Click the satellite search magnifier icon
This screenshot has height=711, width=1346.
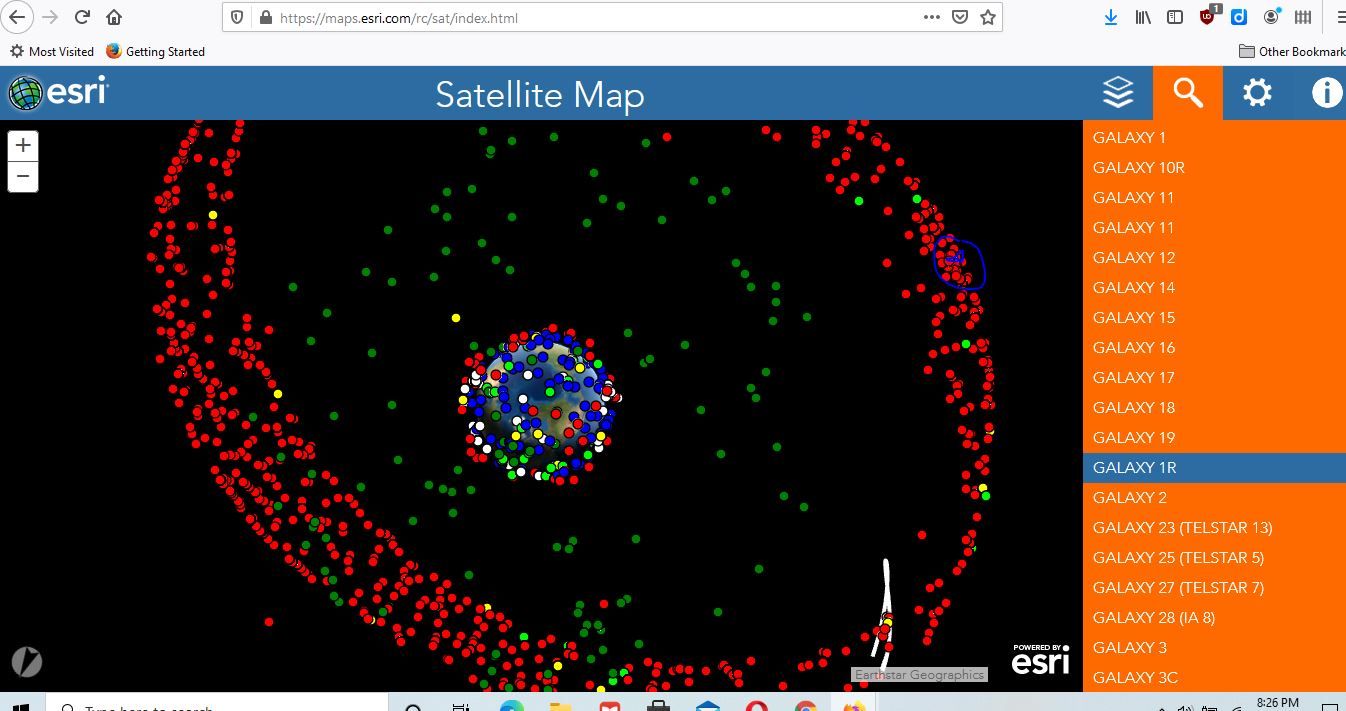[x=1187, y=93]
